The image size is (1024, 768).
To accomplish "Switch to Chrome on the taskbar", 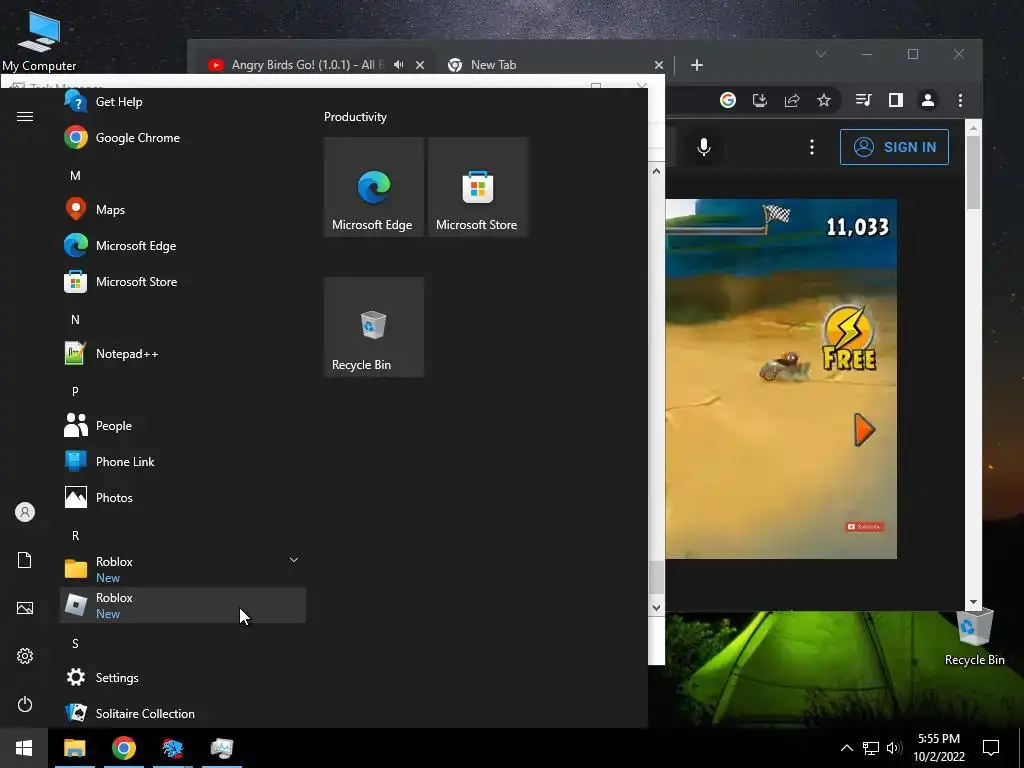I will (x=123, y=748).
